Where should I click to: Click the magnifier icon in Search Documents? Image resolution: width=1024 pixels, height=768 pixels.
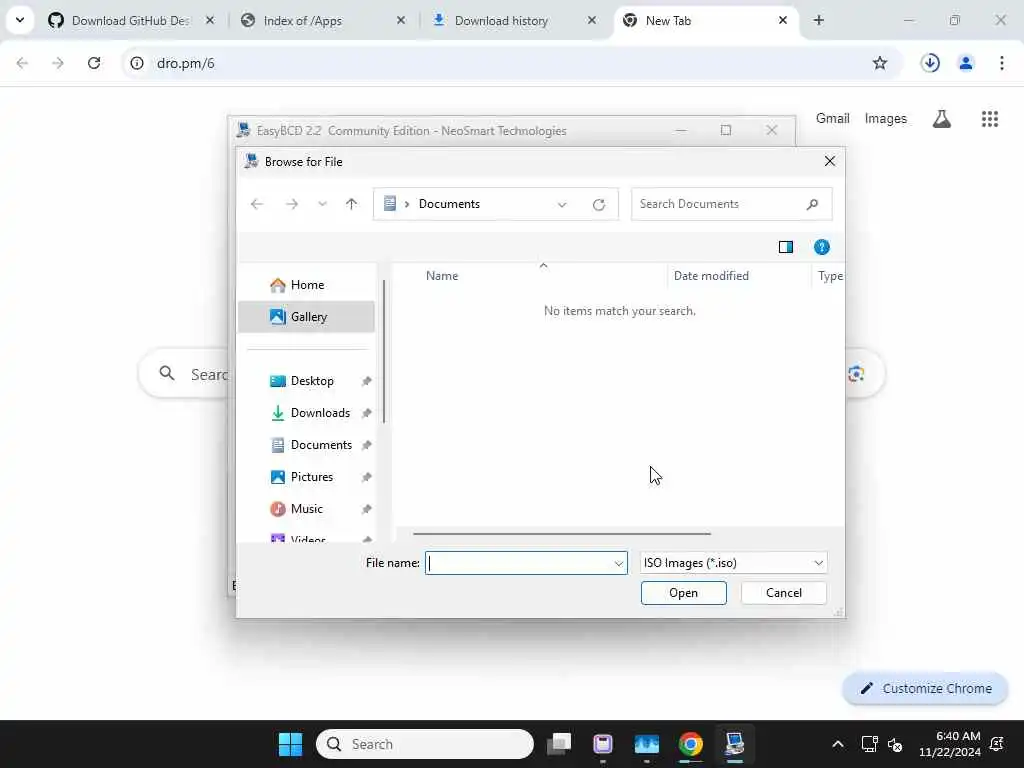[x=812, y=204]
